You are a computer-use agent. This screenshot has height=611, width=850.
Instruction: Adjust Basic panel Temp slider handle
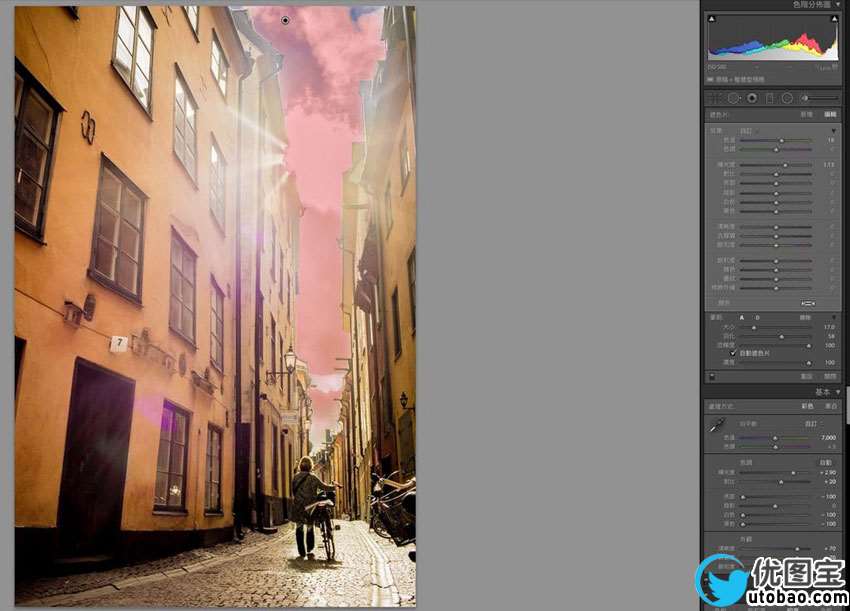(x=775, y=438)
